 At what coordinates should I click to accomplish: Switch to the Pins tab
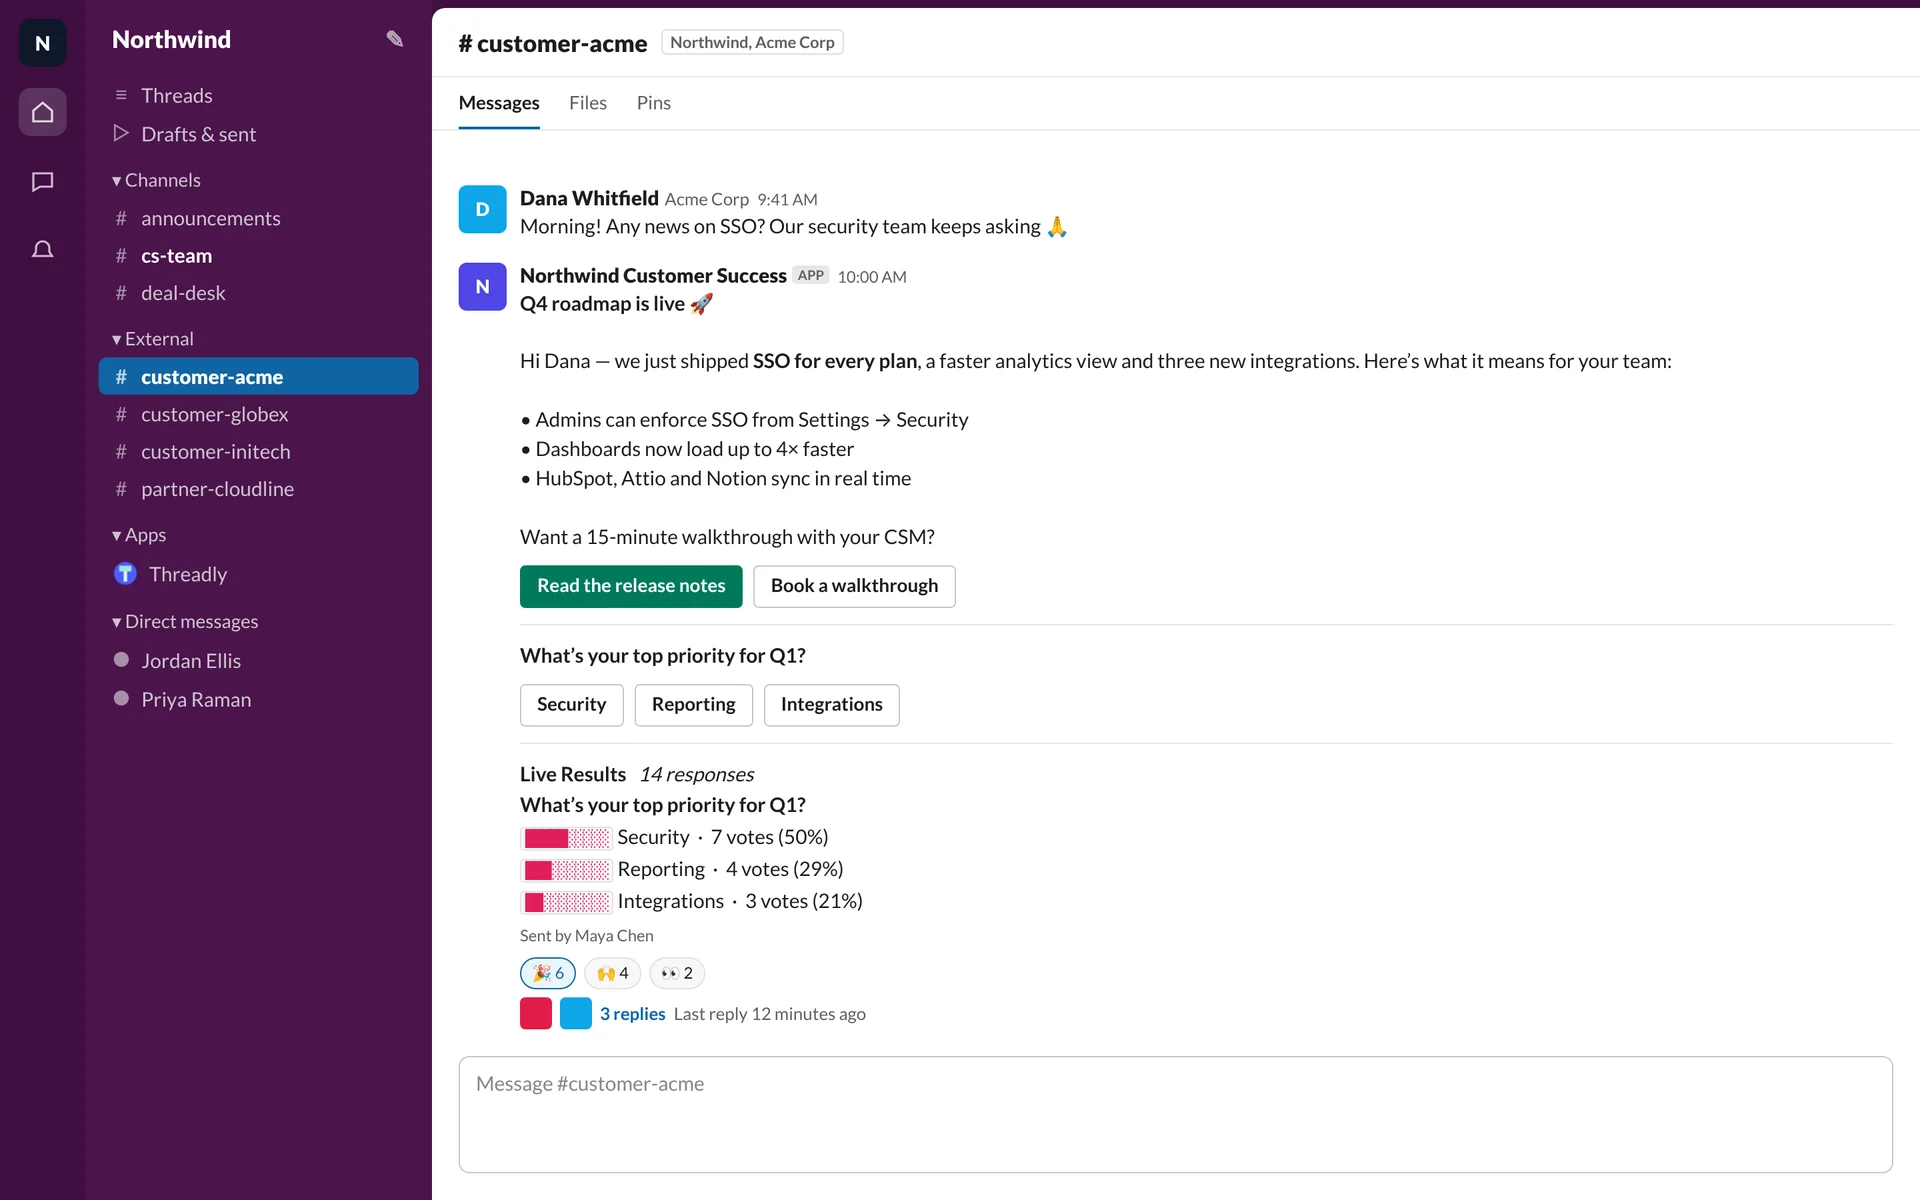pyautogui.click(x=654, y=103)
